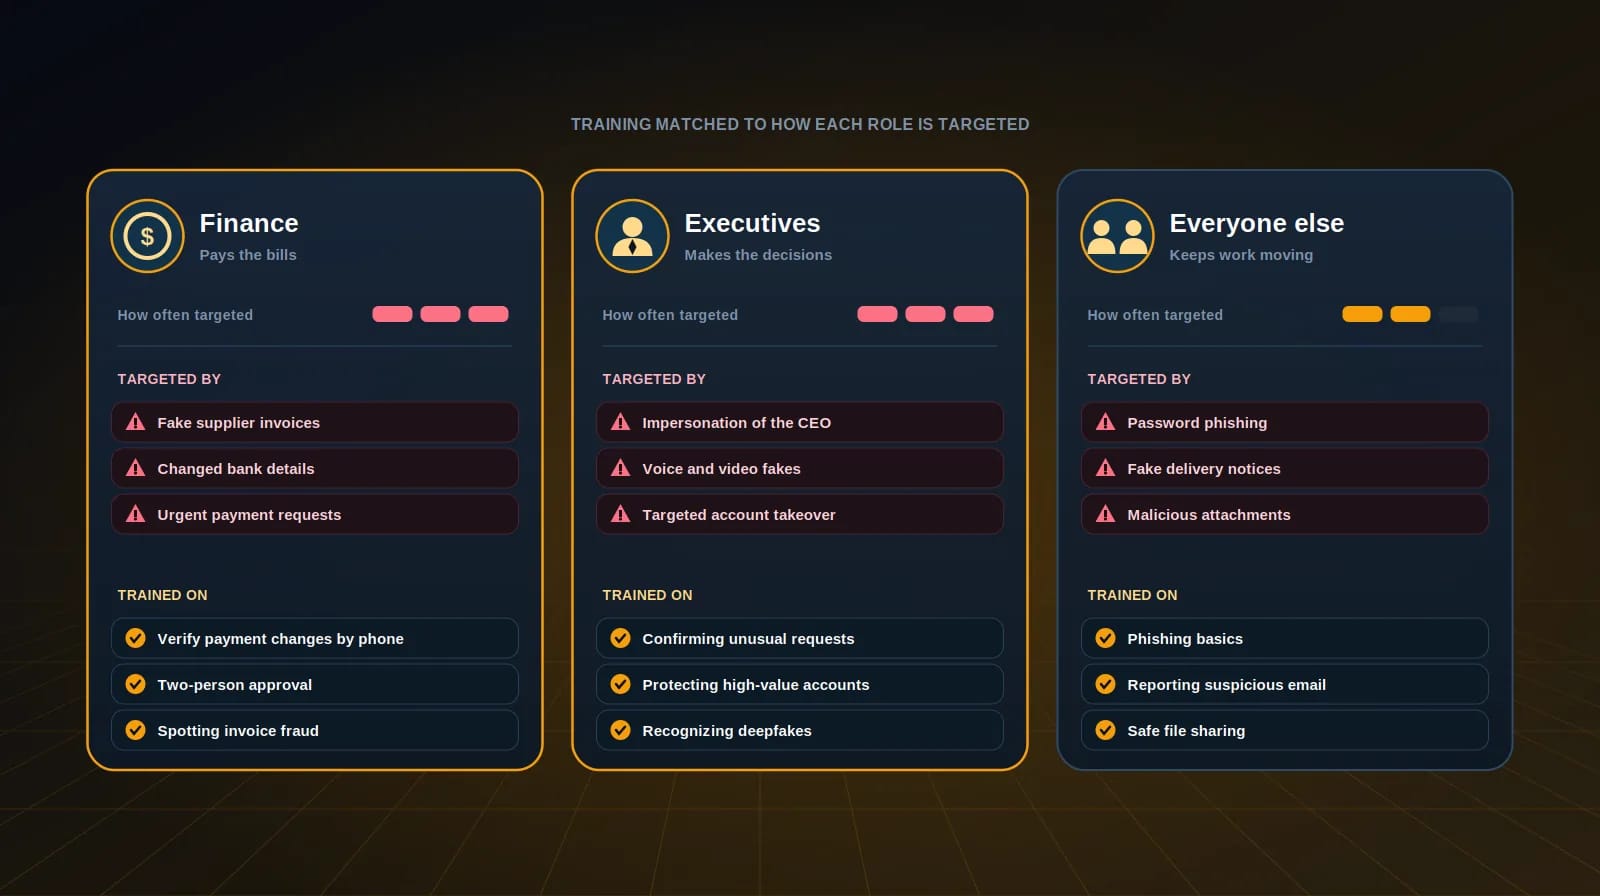This screenshot has width=1600, height=896.
Task: Click the checkmark icon beside Safe file sharing
Action: point(1105,730)
